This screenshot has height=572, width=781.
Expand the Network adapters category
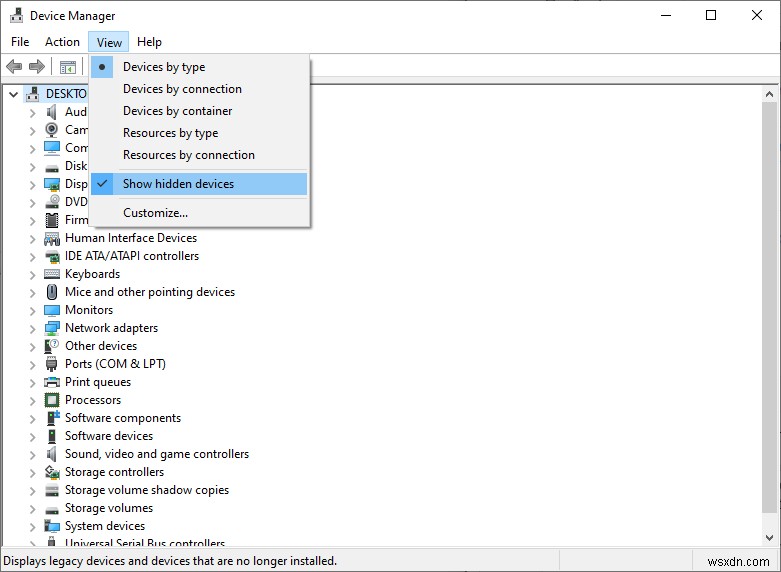(32, 329)
